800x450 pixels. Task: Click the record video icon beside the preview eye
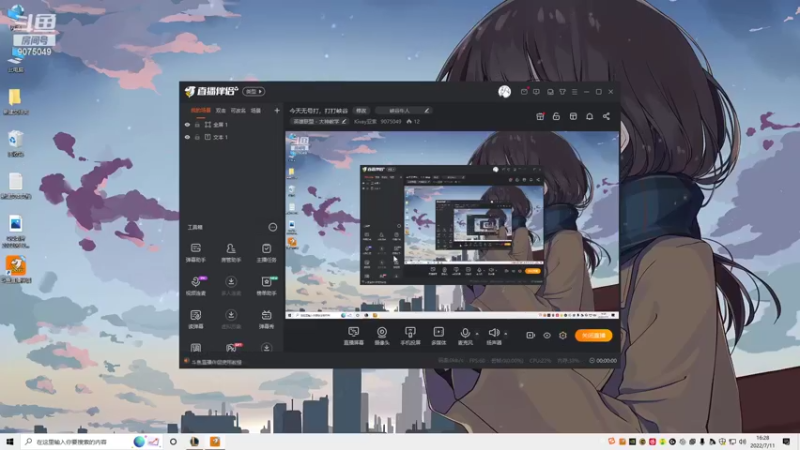tap(531, 335)
